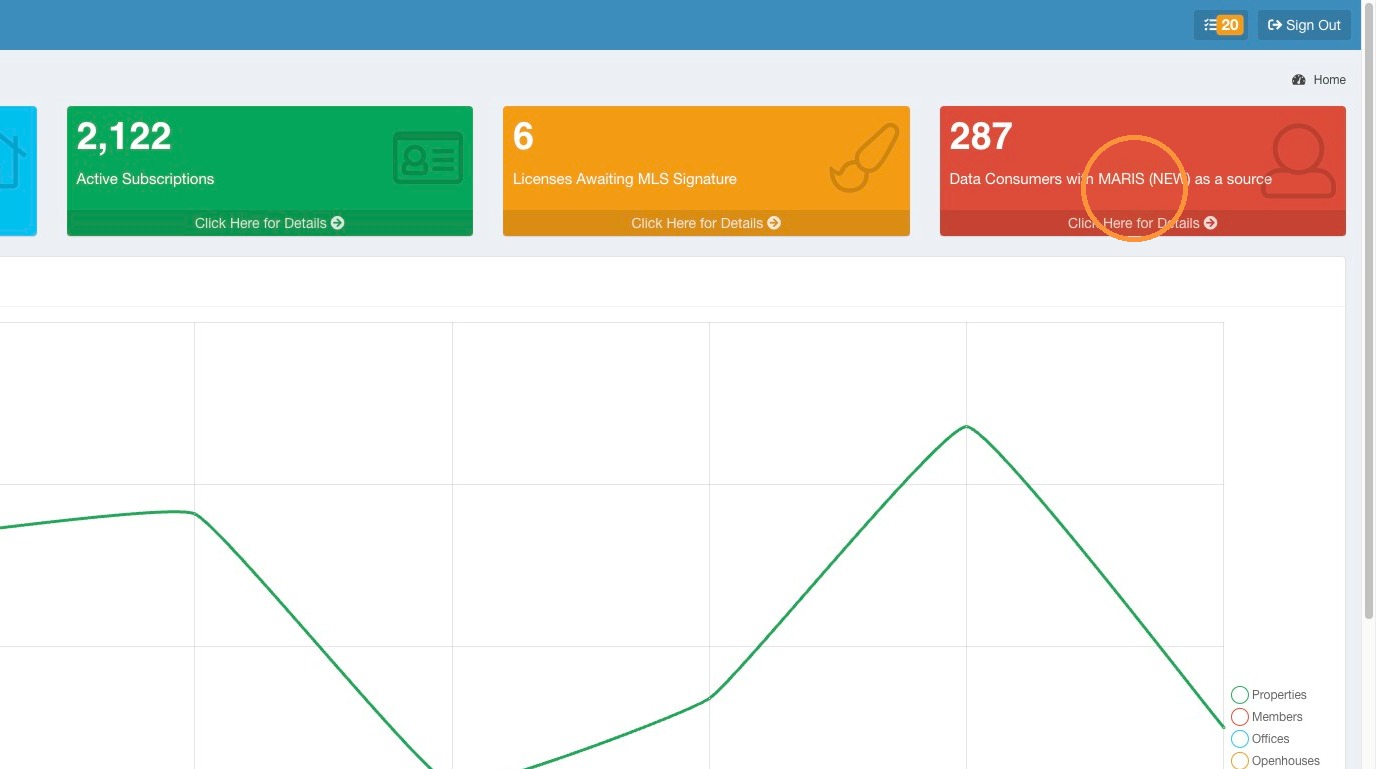Click the sign-out arrow icon
This screenshot has height=769, width=1376.
click(1275, 25)
